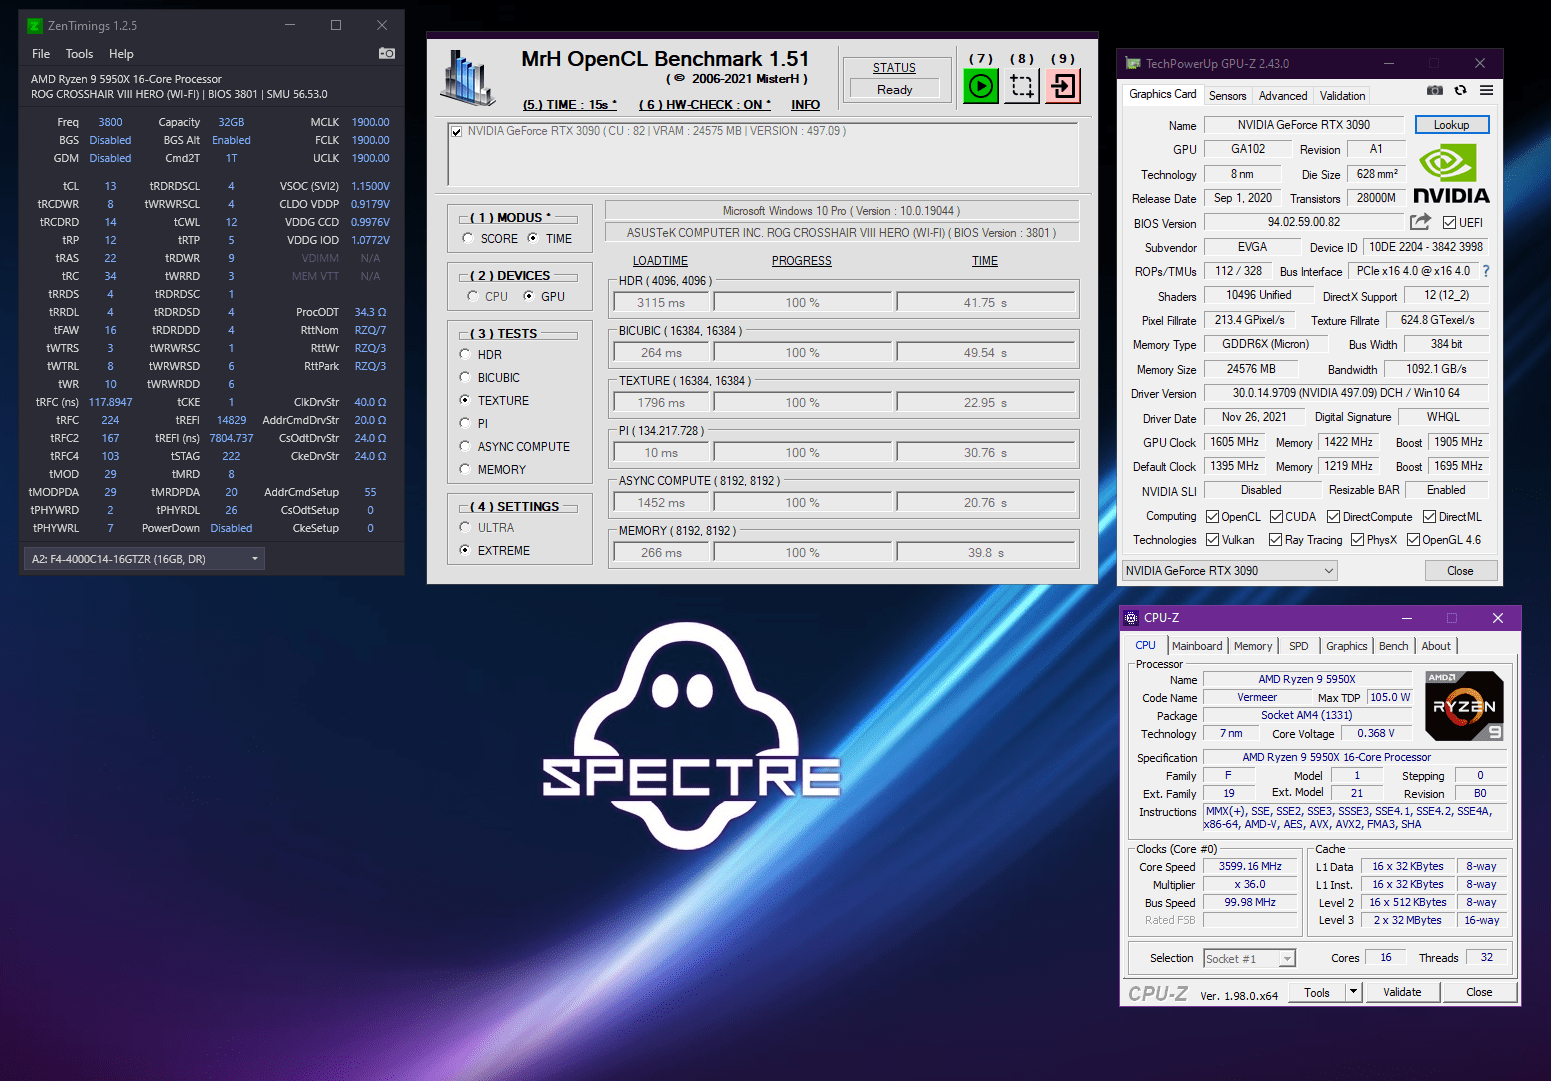Viewport: 1551px width, 1081px height.
Task: Click the HW-CHECK : ON setting link
Action: coord(705,104)
